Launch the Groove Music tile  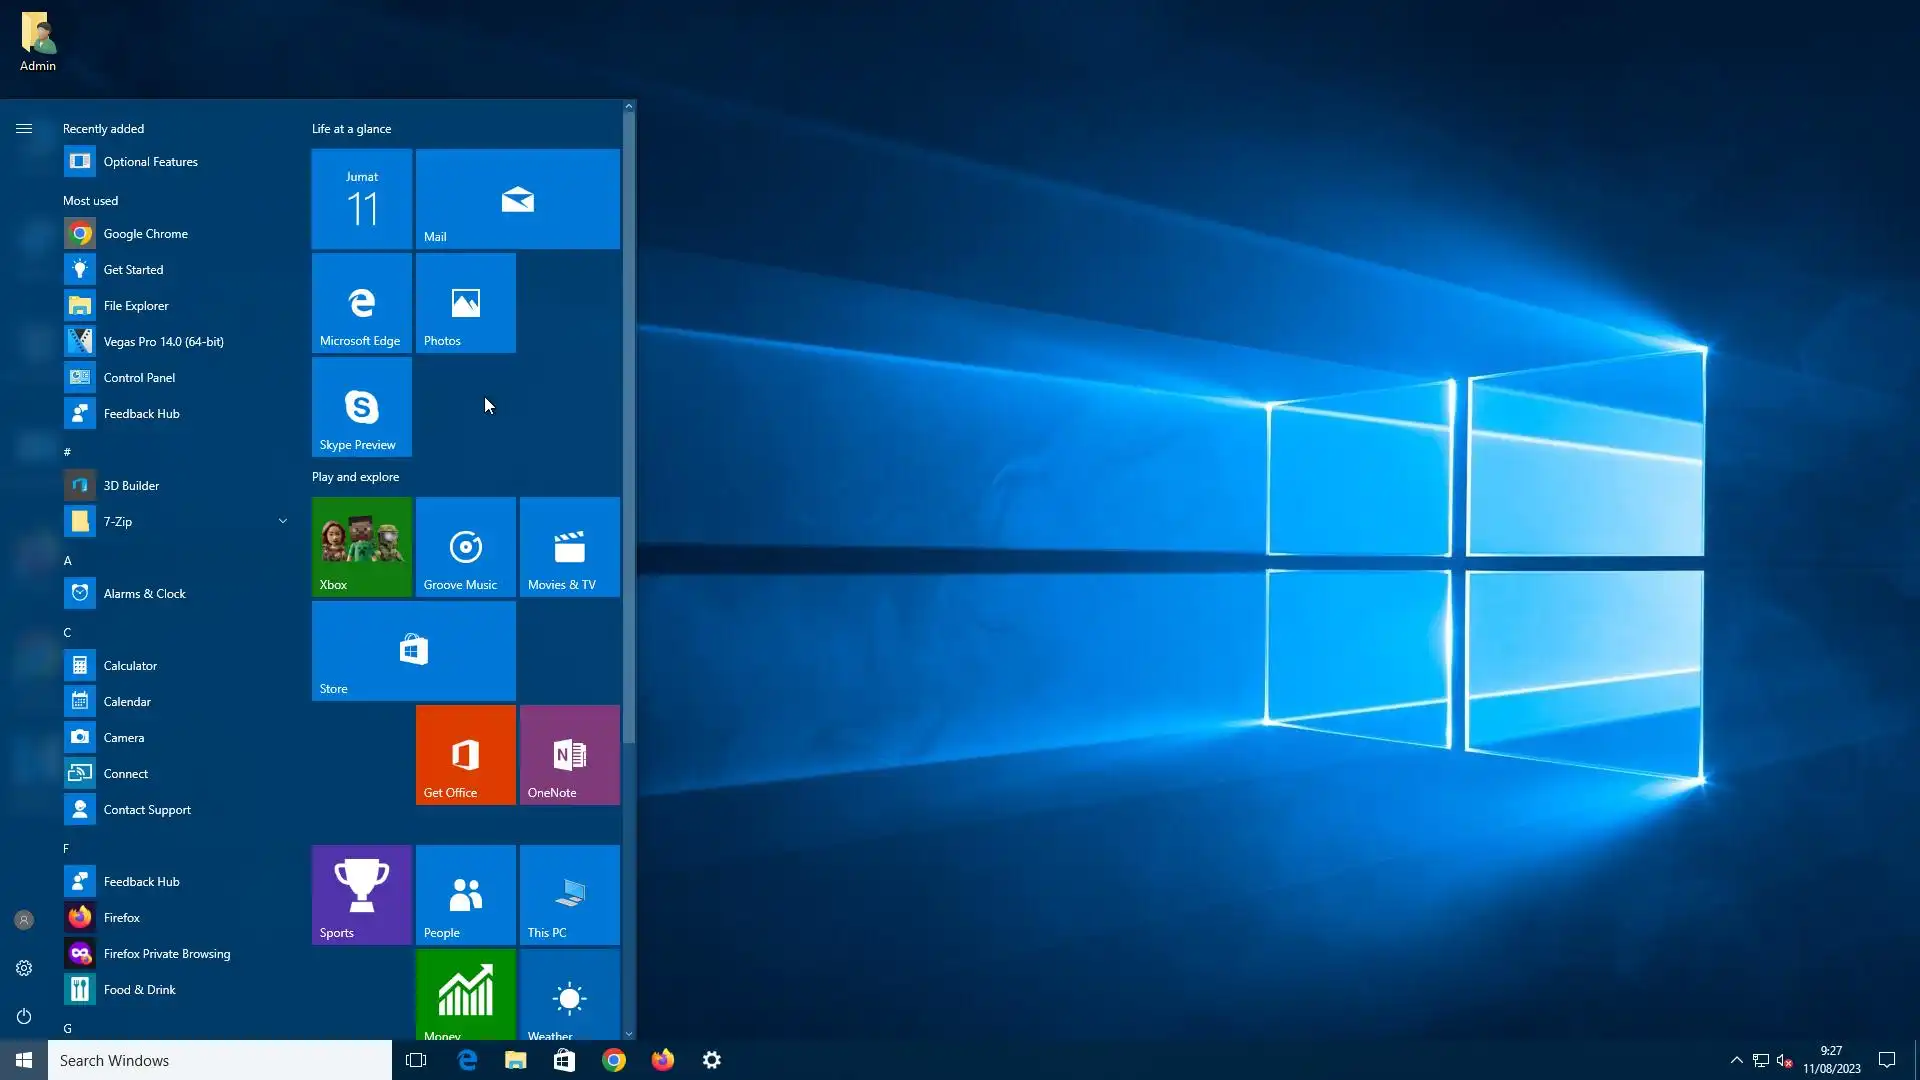click(x=465, y=547)
